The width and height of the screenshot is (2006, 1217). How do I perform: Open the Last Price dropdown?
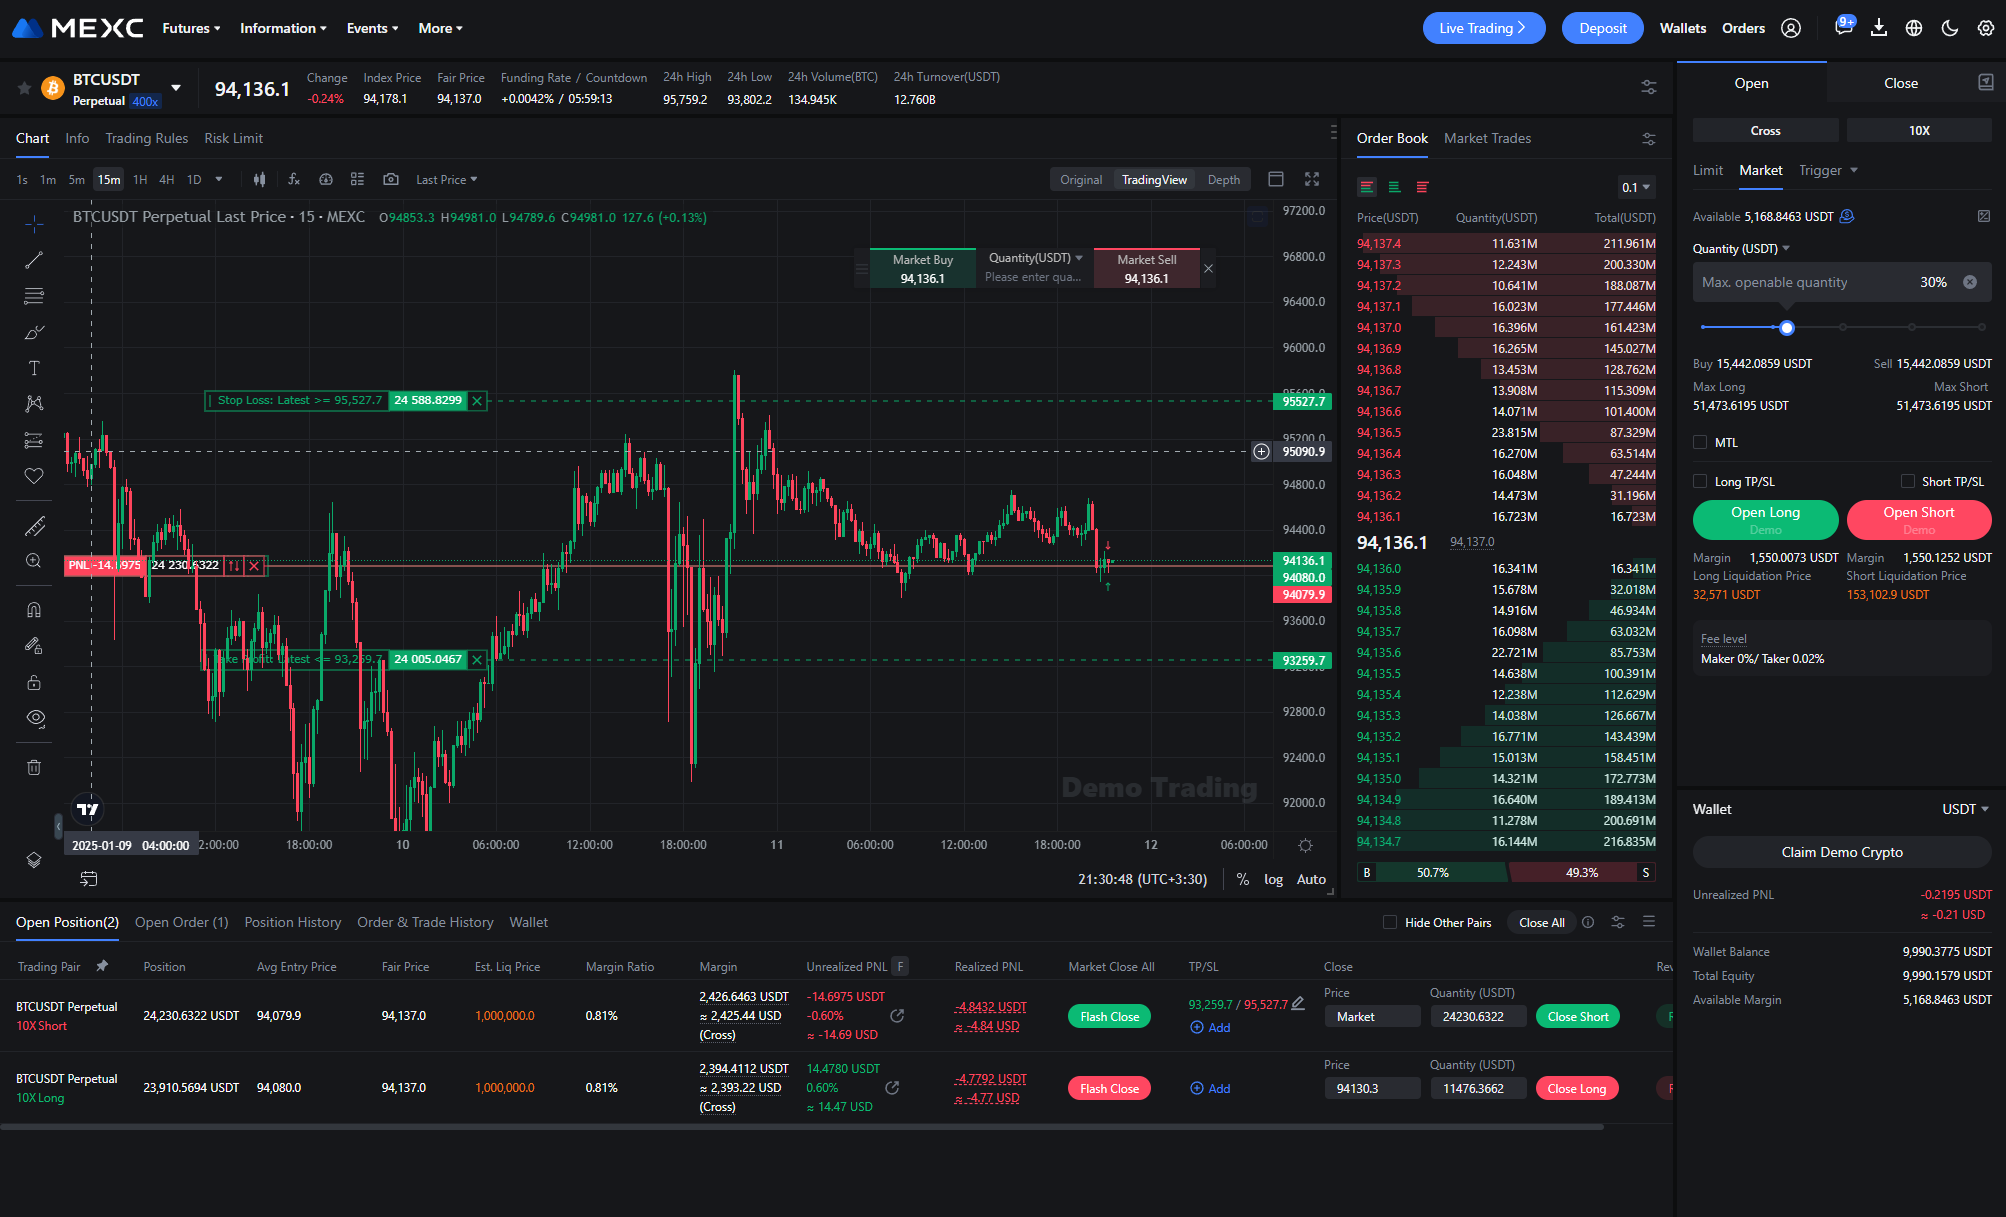coord(446,180)
